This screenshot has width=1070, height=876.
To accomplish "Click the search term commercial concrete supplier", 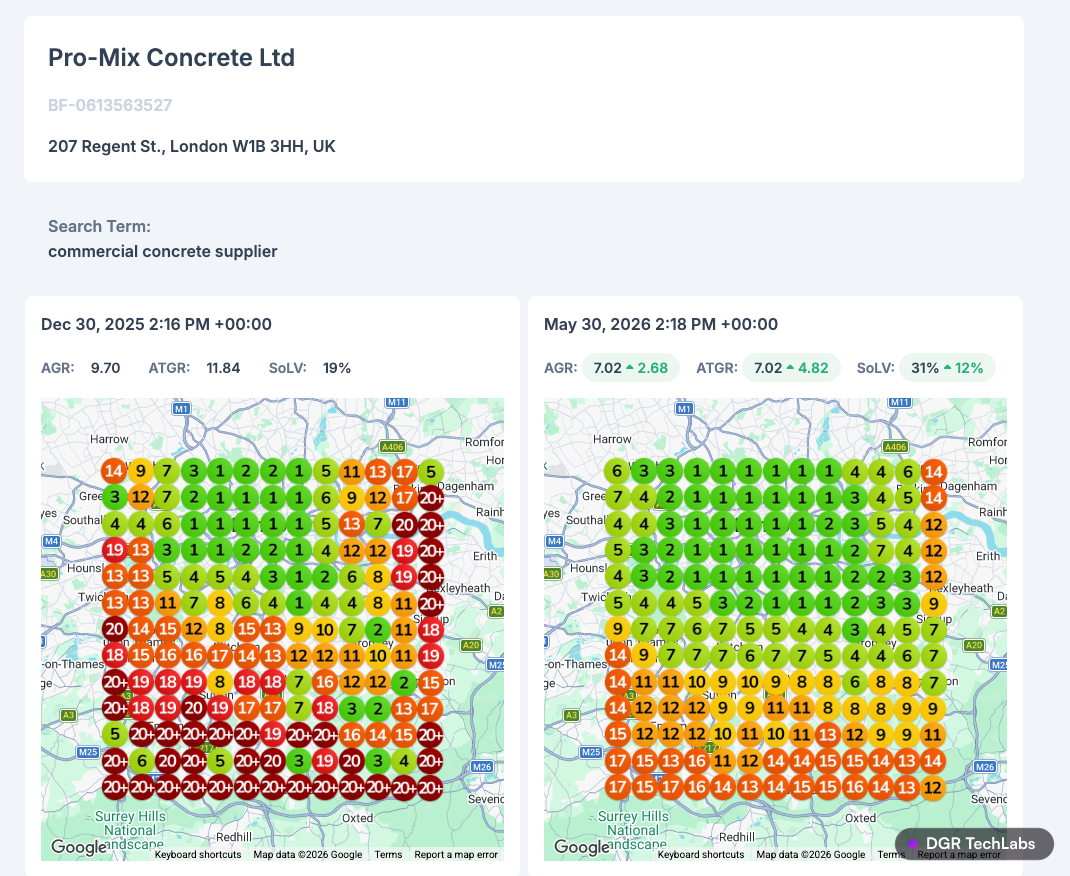I will (x=162, y=251).
